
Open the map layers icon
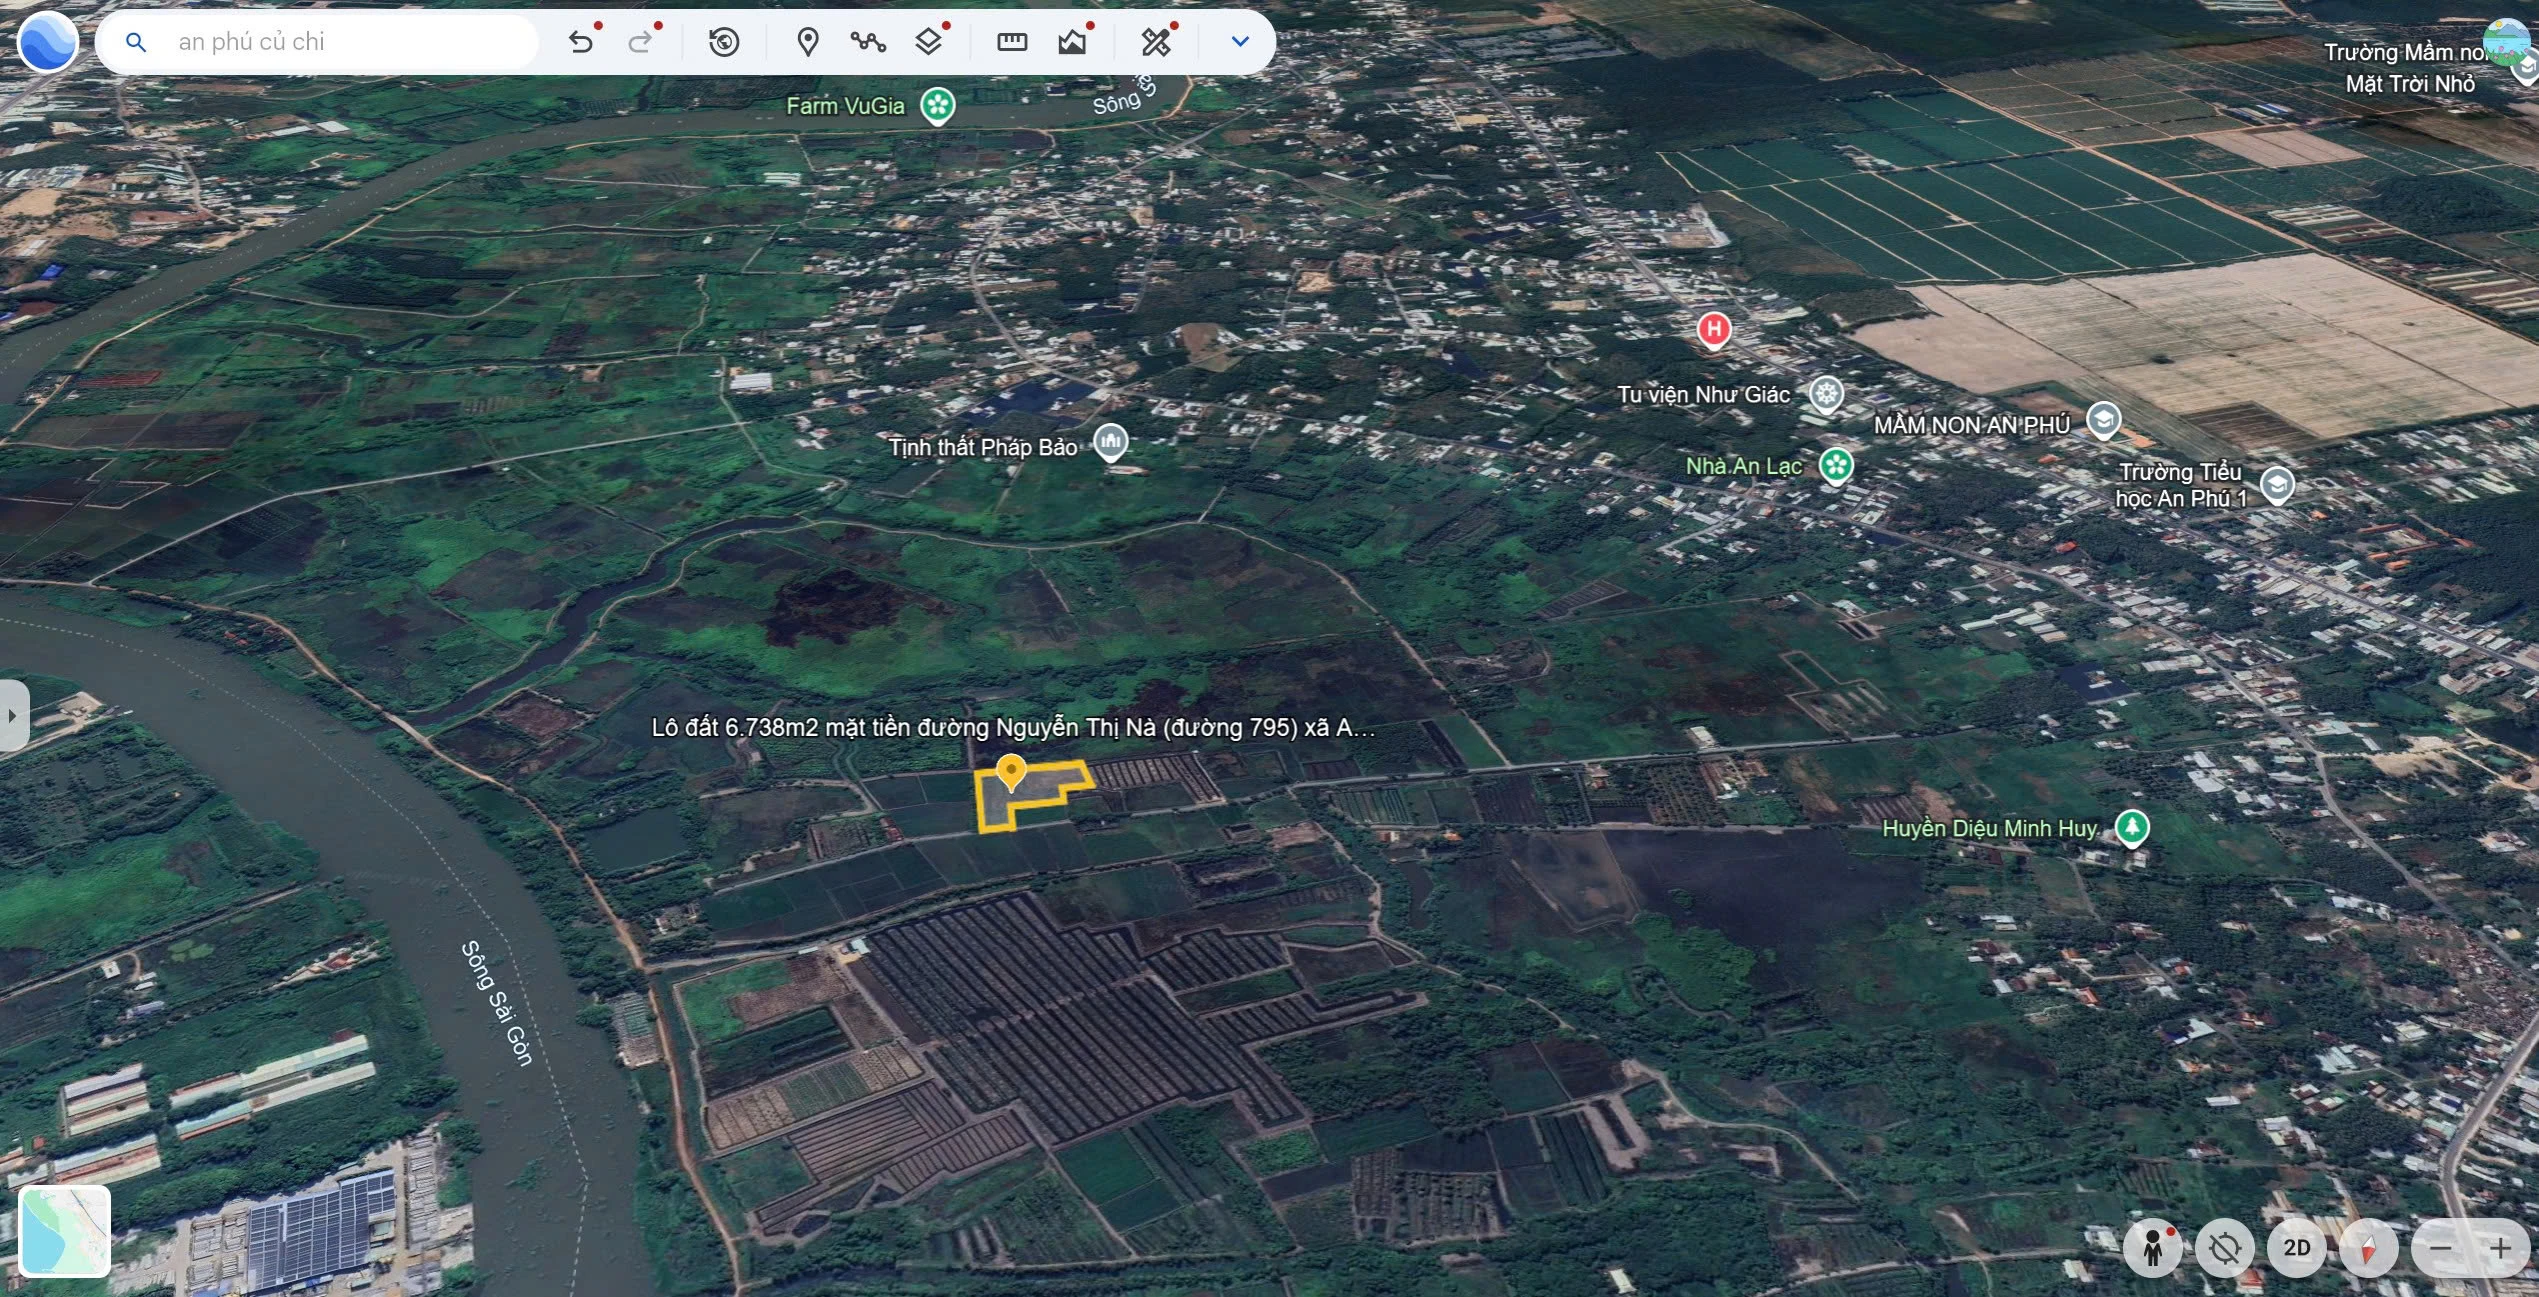[929, 42]
